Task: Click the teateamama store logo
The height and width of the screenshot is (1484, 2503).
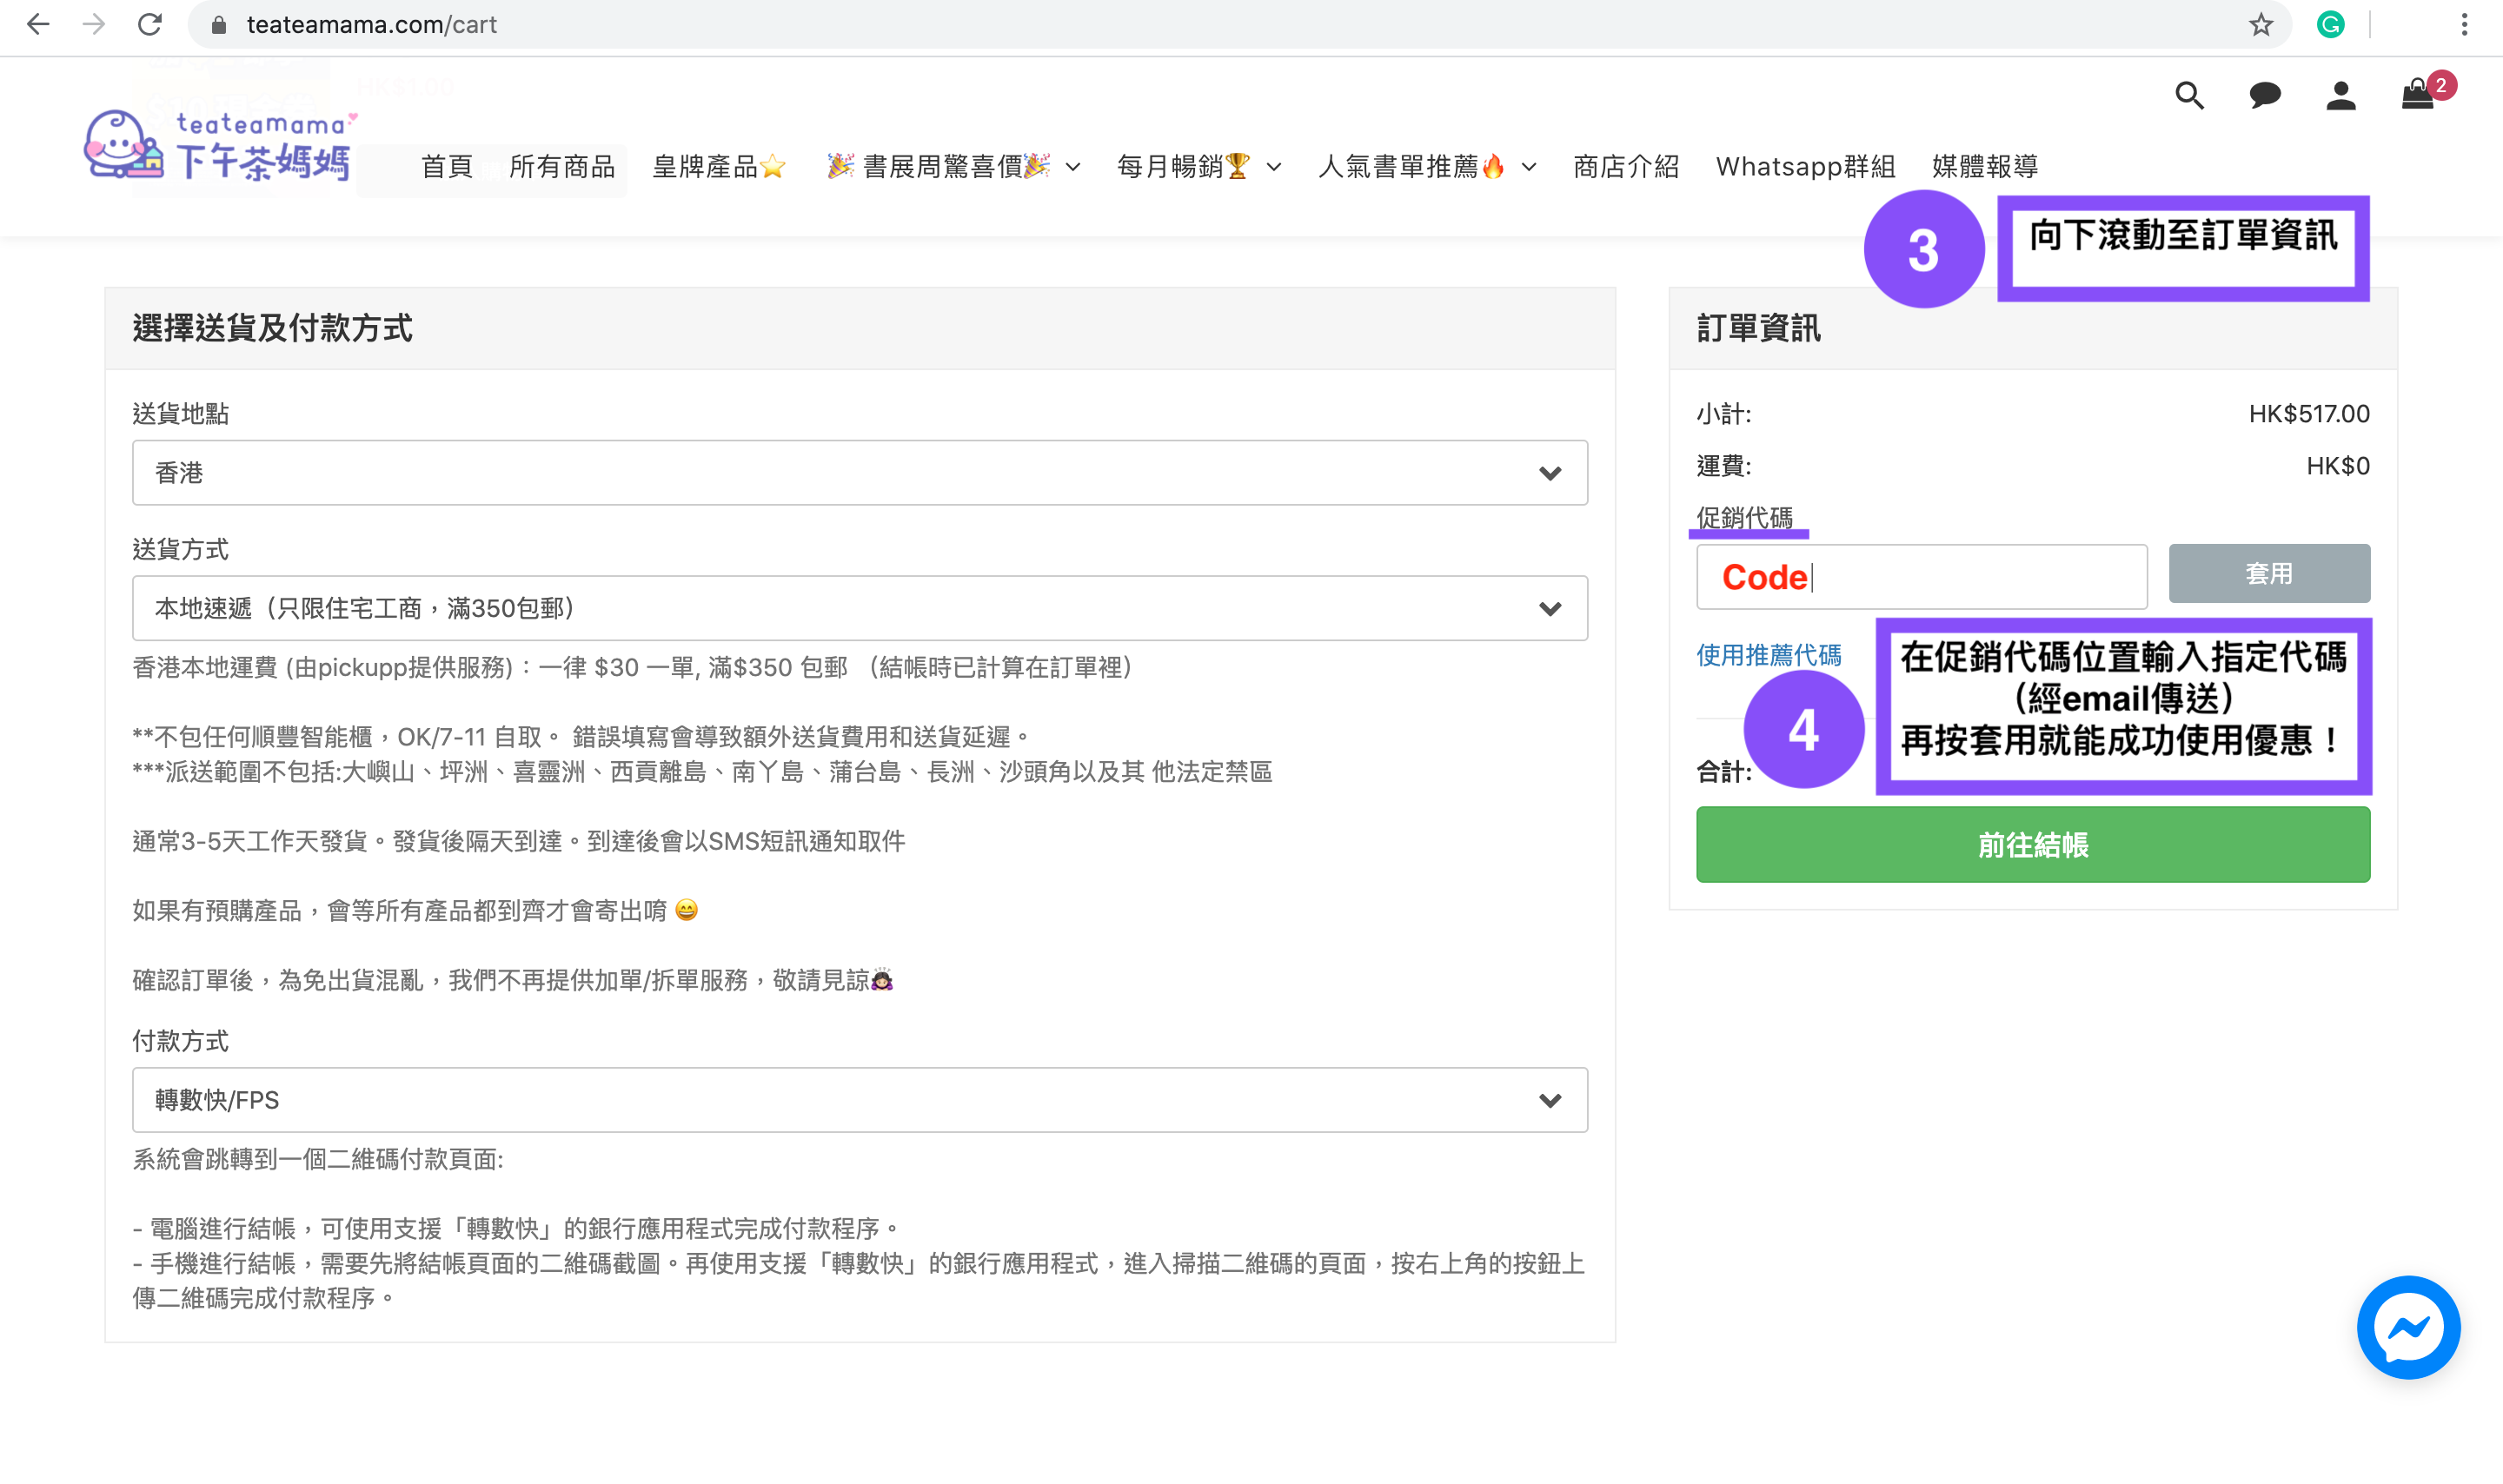Action: click(220, 146)
